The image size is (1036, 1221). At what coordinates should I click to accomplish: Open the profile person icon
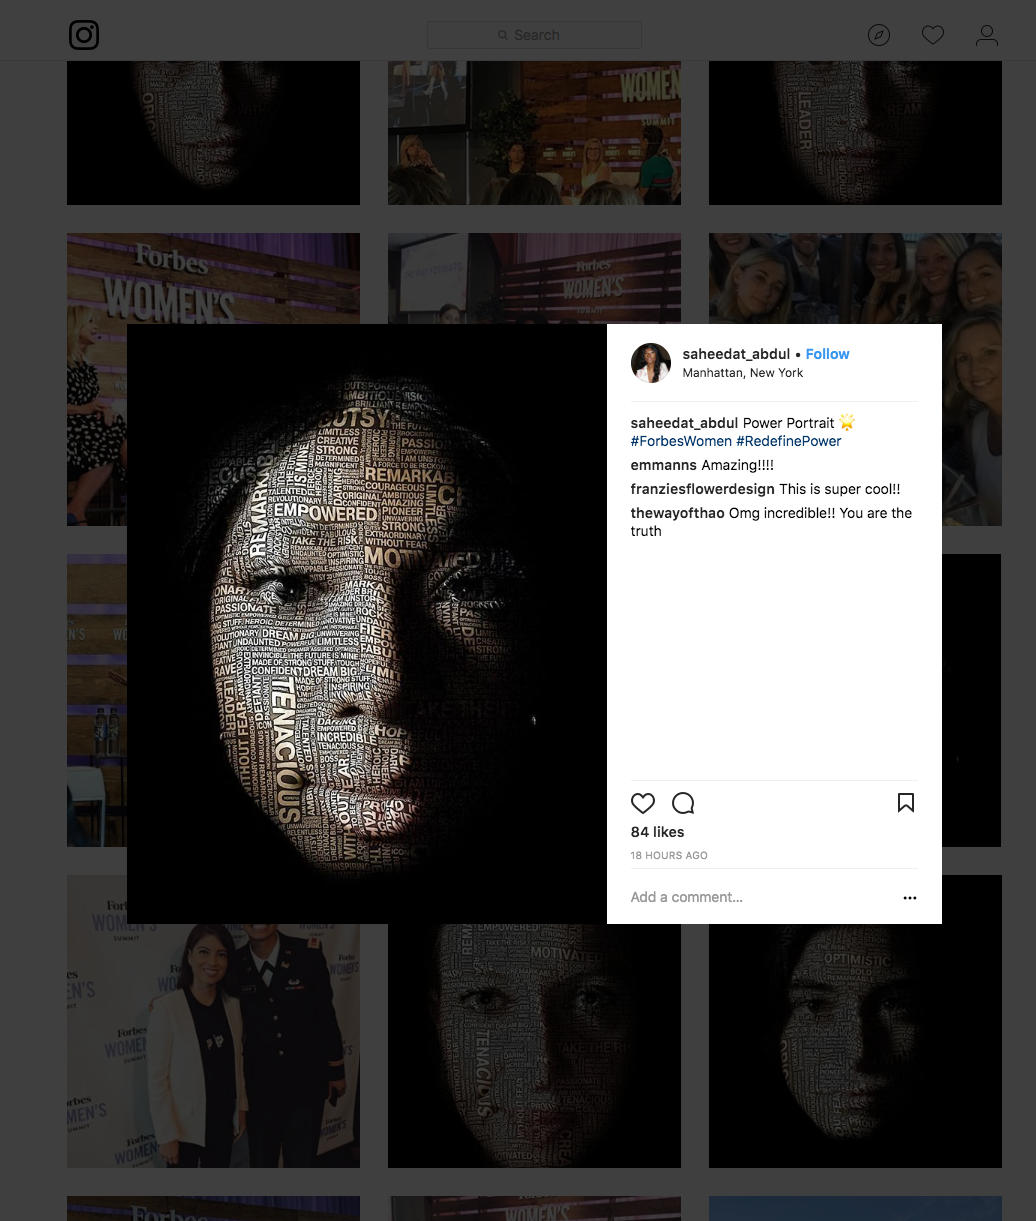pos(987,35)
